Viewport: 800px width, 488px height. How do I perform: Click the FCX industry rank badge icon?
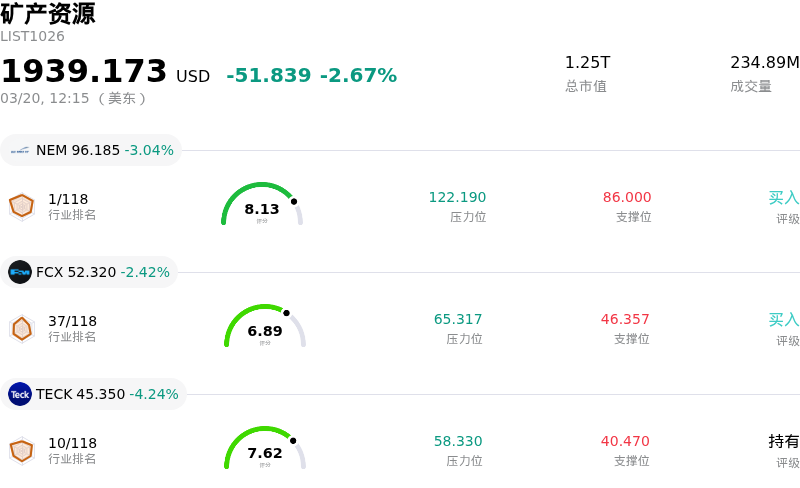[x=21, y=328]
